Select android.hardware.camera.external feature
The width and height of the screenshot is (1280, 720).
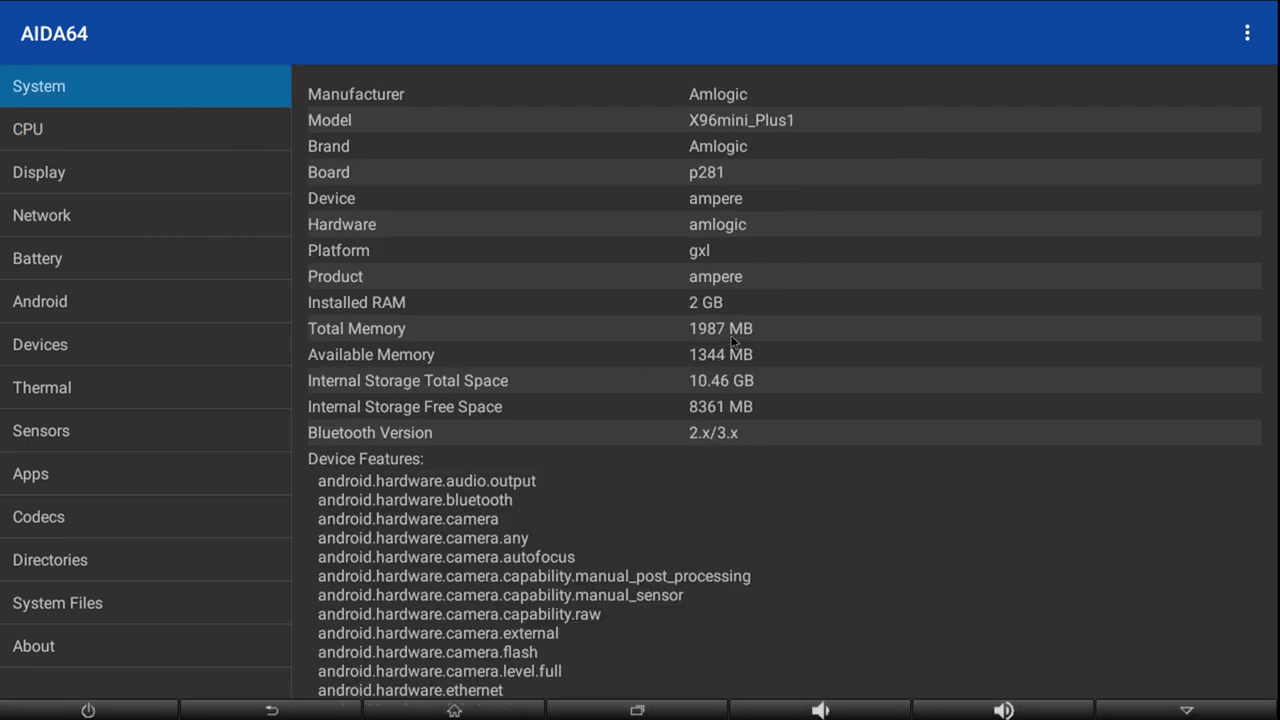click(438, 633)
